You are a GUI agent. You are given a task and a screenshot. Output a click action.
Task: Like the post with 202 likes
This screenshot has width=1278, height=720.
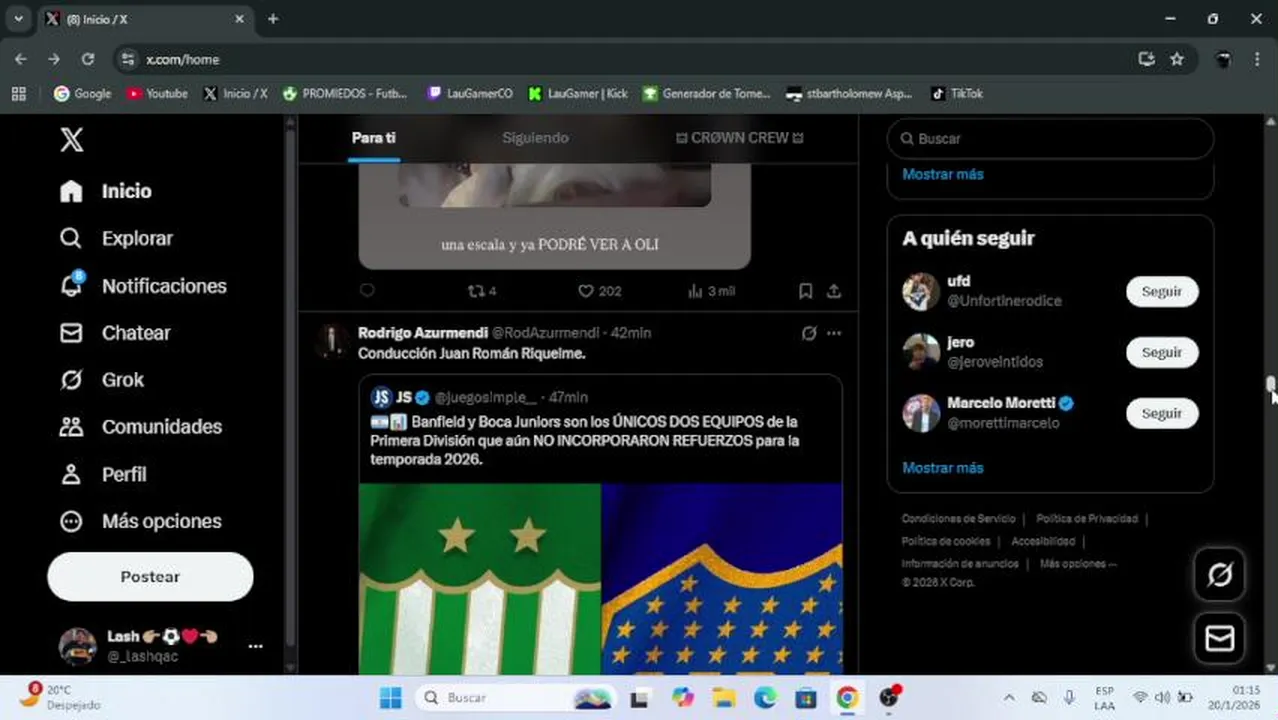click(599, 291)
